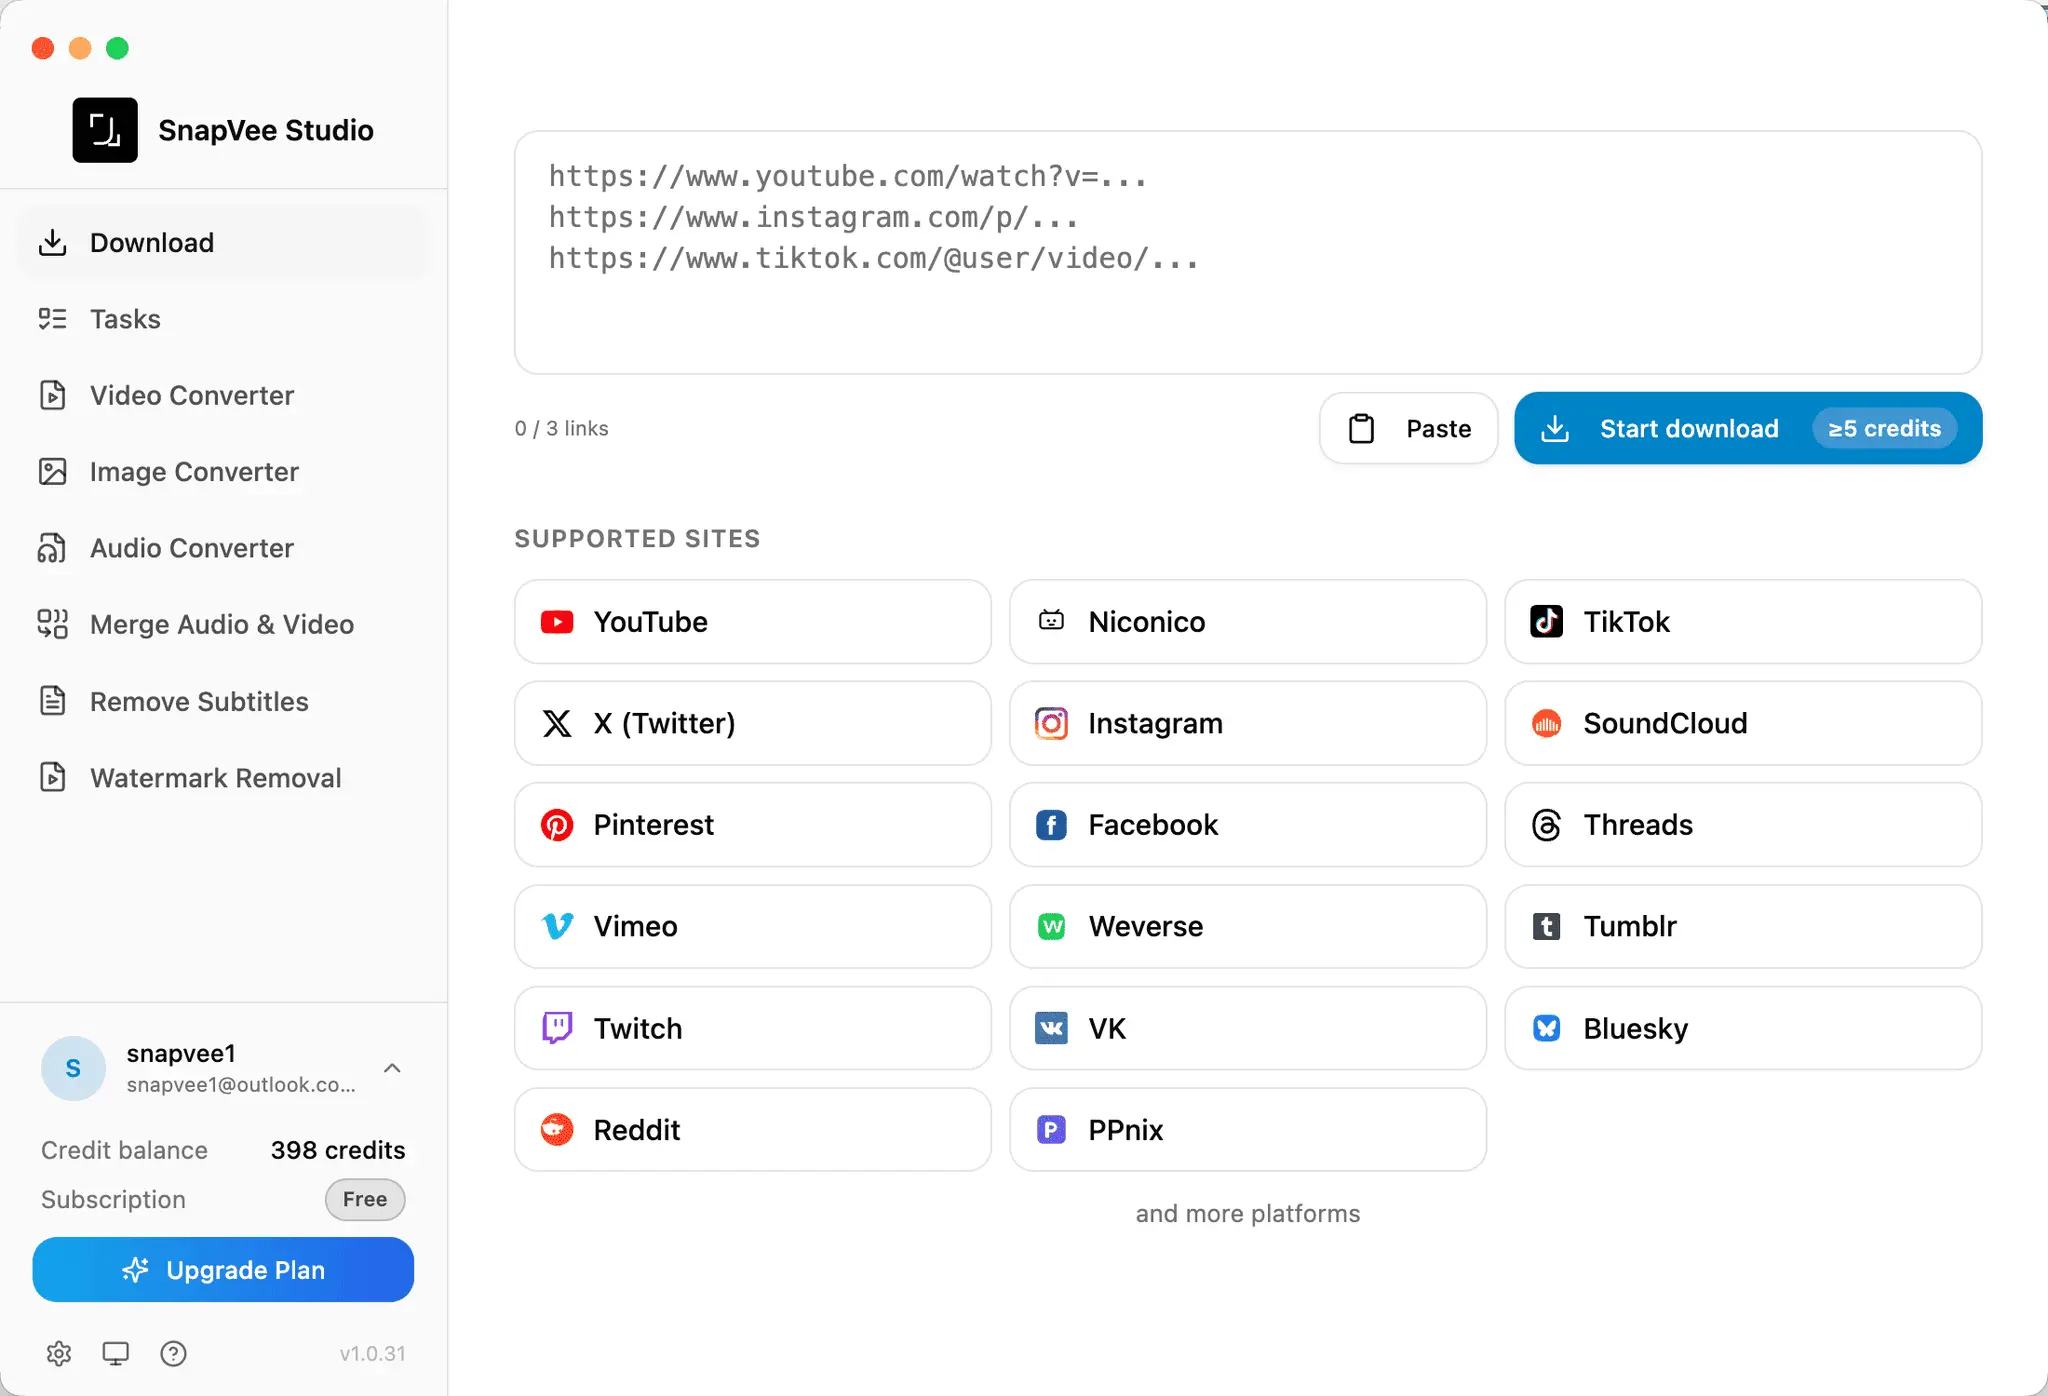Go to Video Converter
Viewport: 2048px width, 1396px height.
(x=223, y=395)
